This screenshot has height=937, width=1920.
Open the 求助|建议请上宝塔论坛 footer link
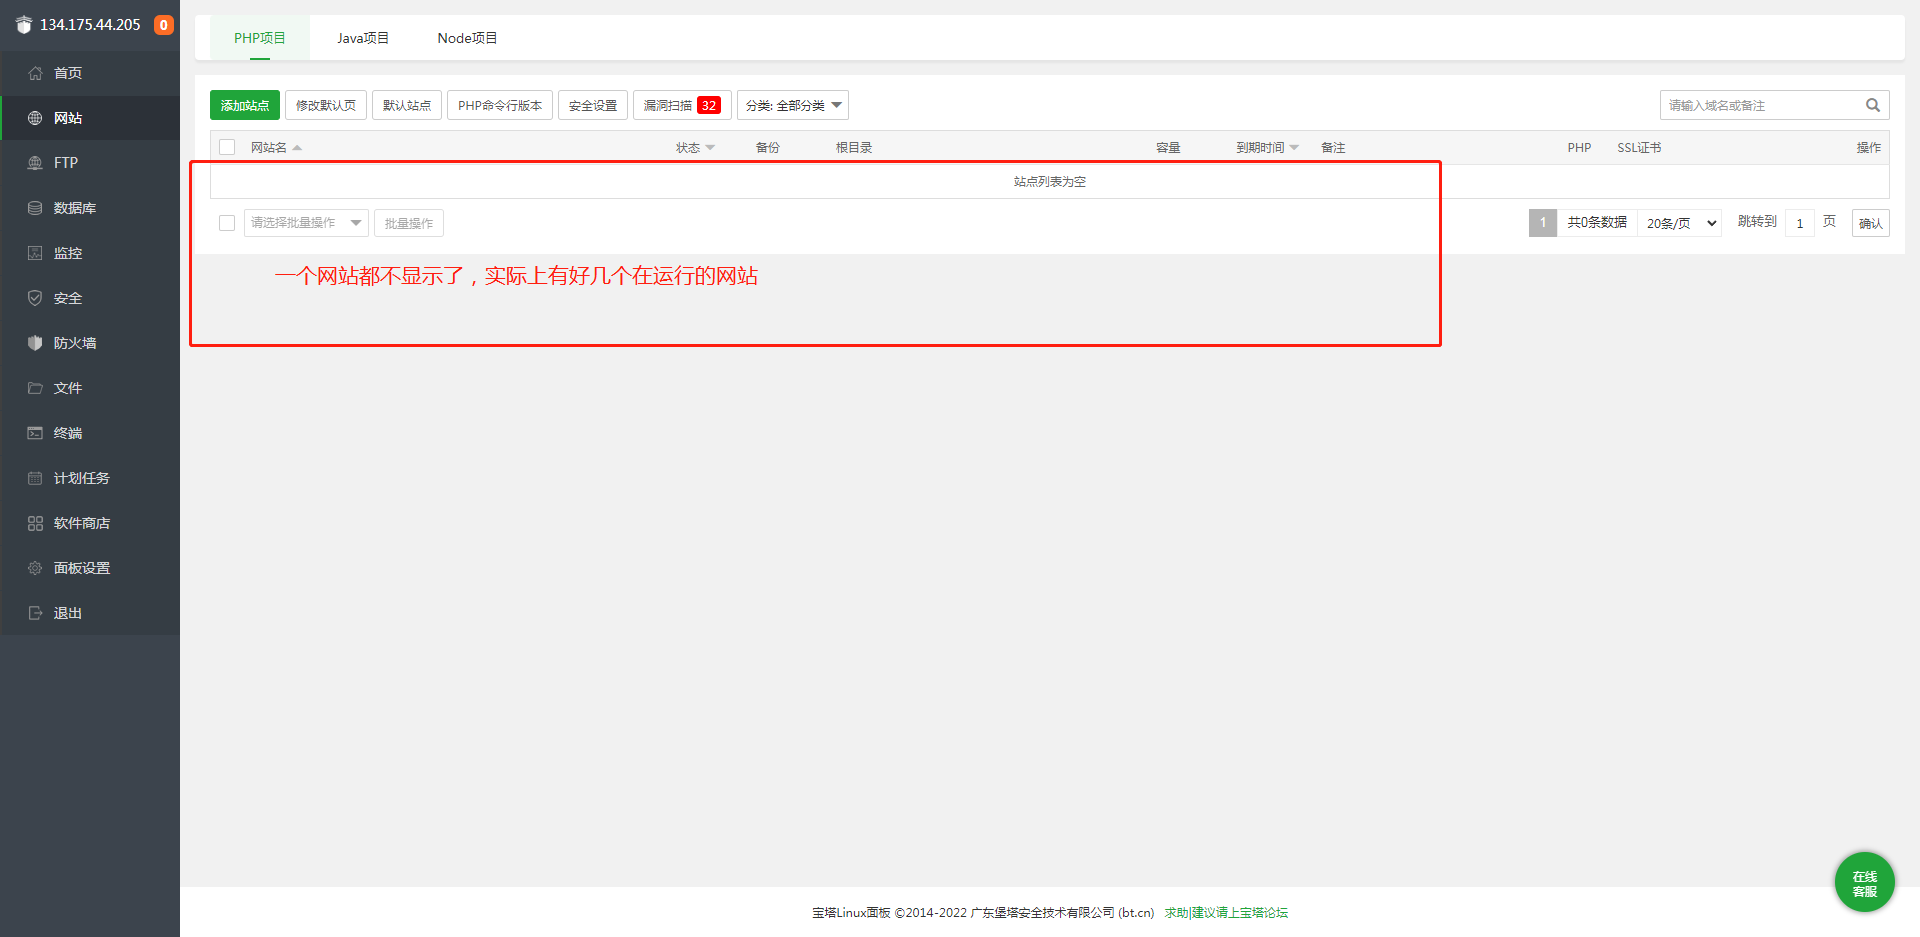(1226, 912)
